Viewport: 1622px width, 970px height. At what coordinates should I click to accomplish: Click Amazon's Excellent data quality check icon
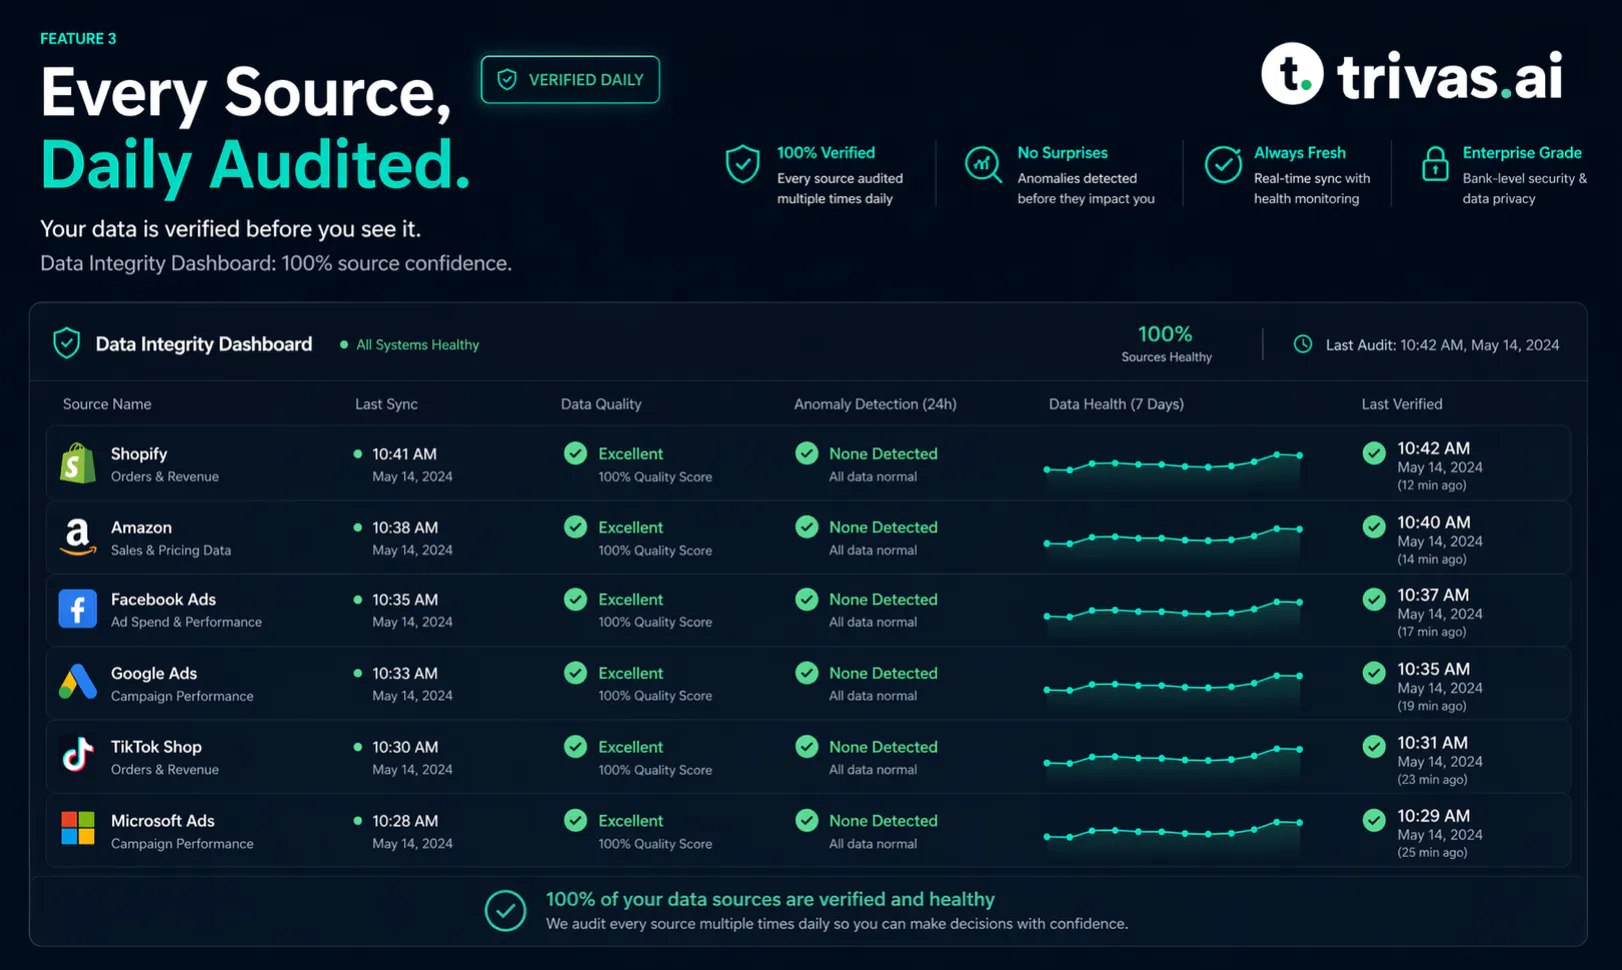575,527
